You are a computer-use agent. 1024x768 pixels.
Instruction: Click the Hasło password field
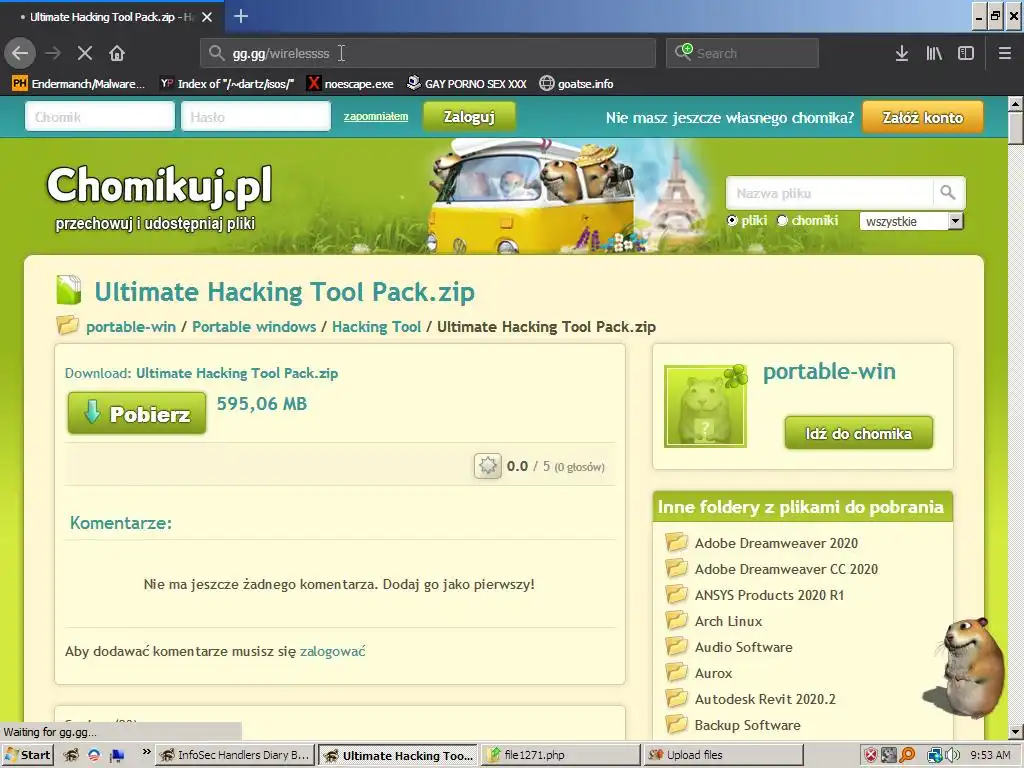click(x=256, y=117)
